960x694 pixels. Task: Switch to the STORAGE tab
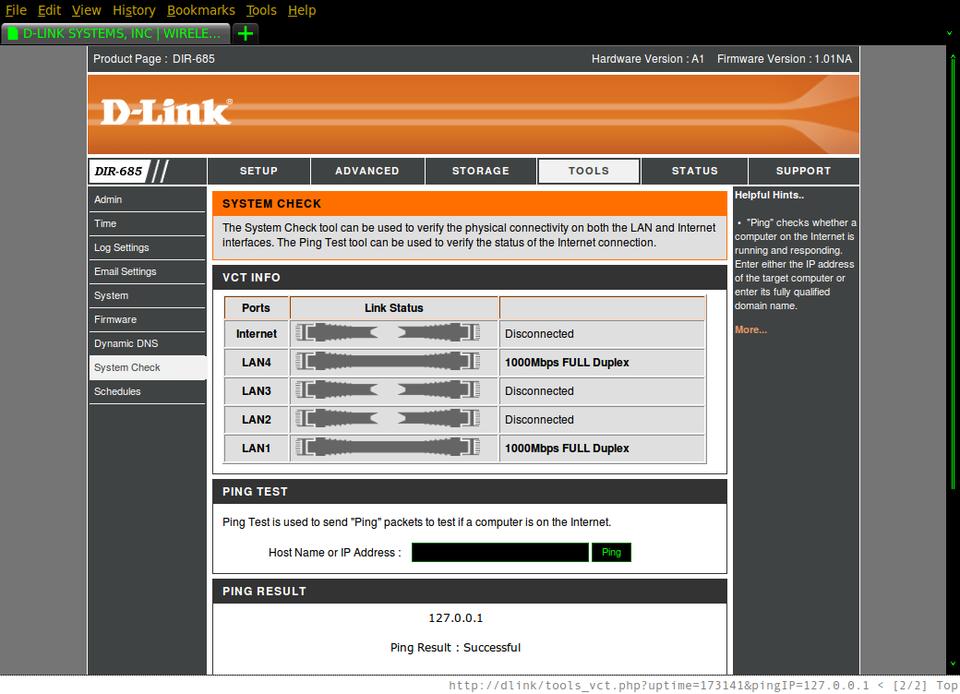481,171
